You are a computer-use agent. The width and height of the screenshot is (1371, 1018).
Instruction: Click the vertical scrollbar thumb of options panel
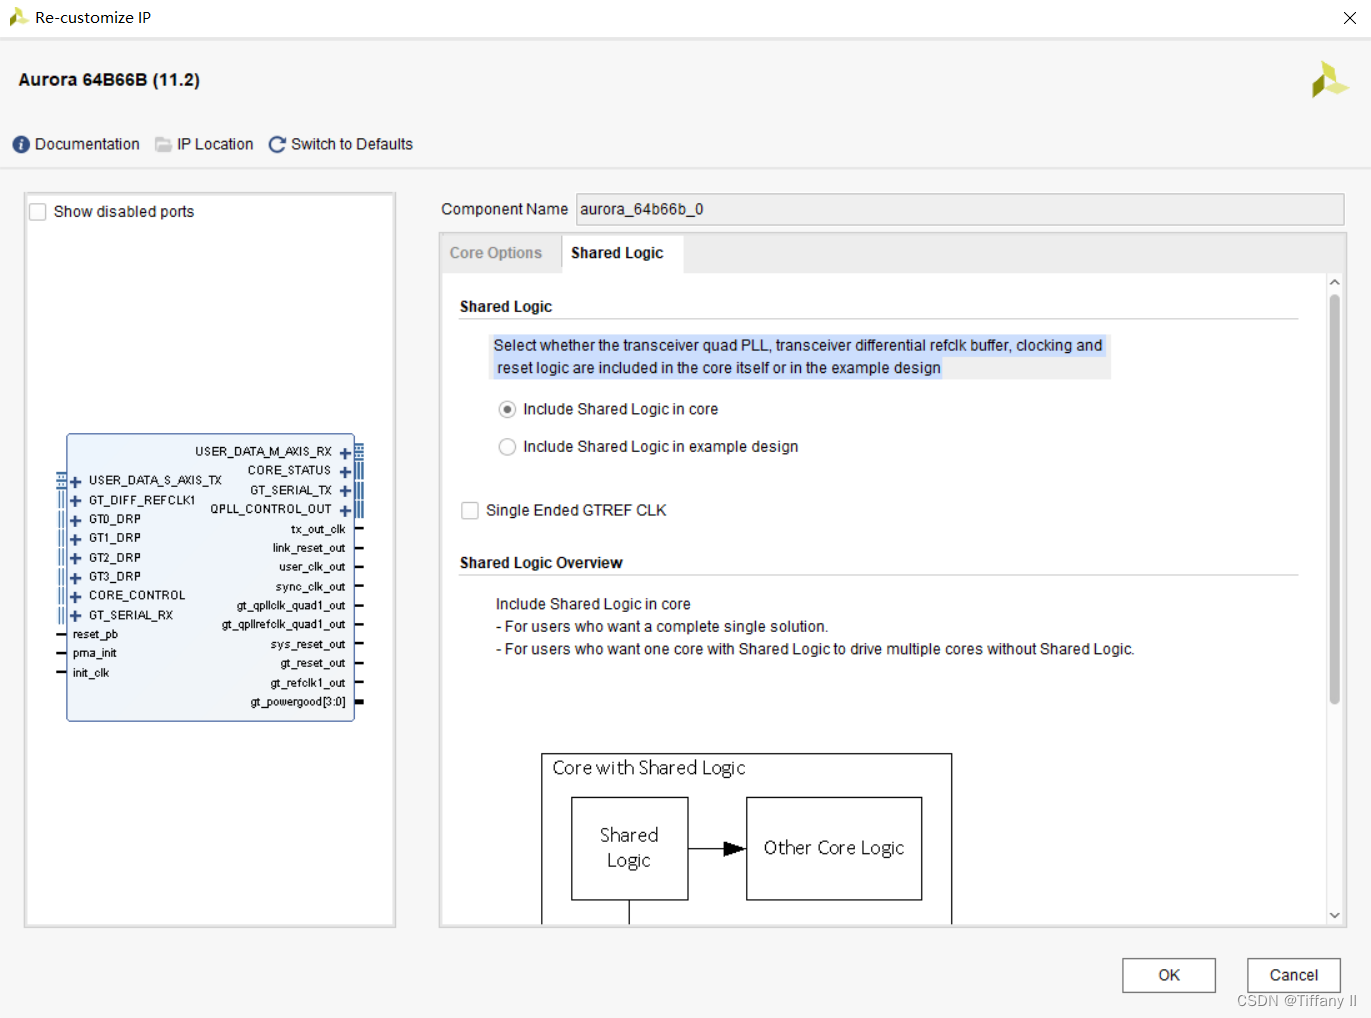(1334, 499)
